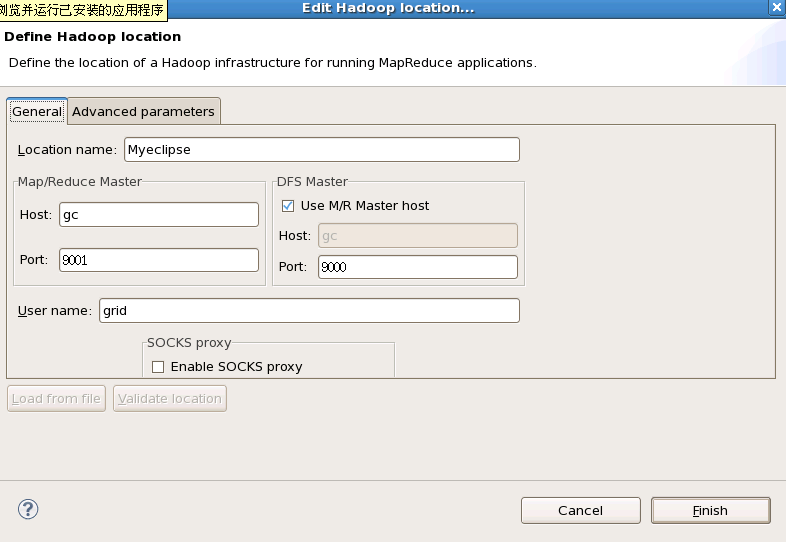Click the Validate location button

point(170,399)
